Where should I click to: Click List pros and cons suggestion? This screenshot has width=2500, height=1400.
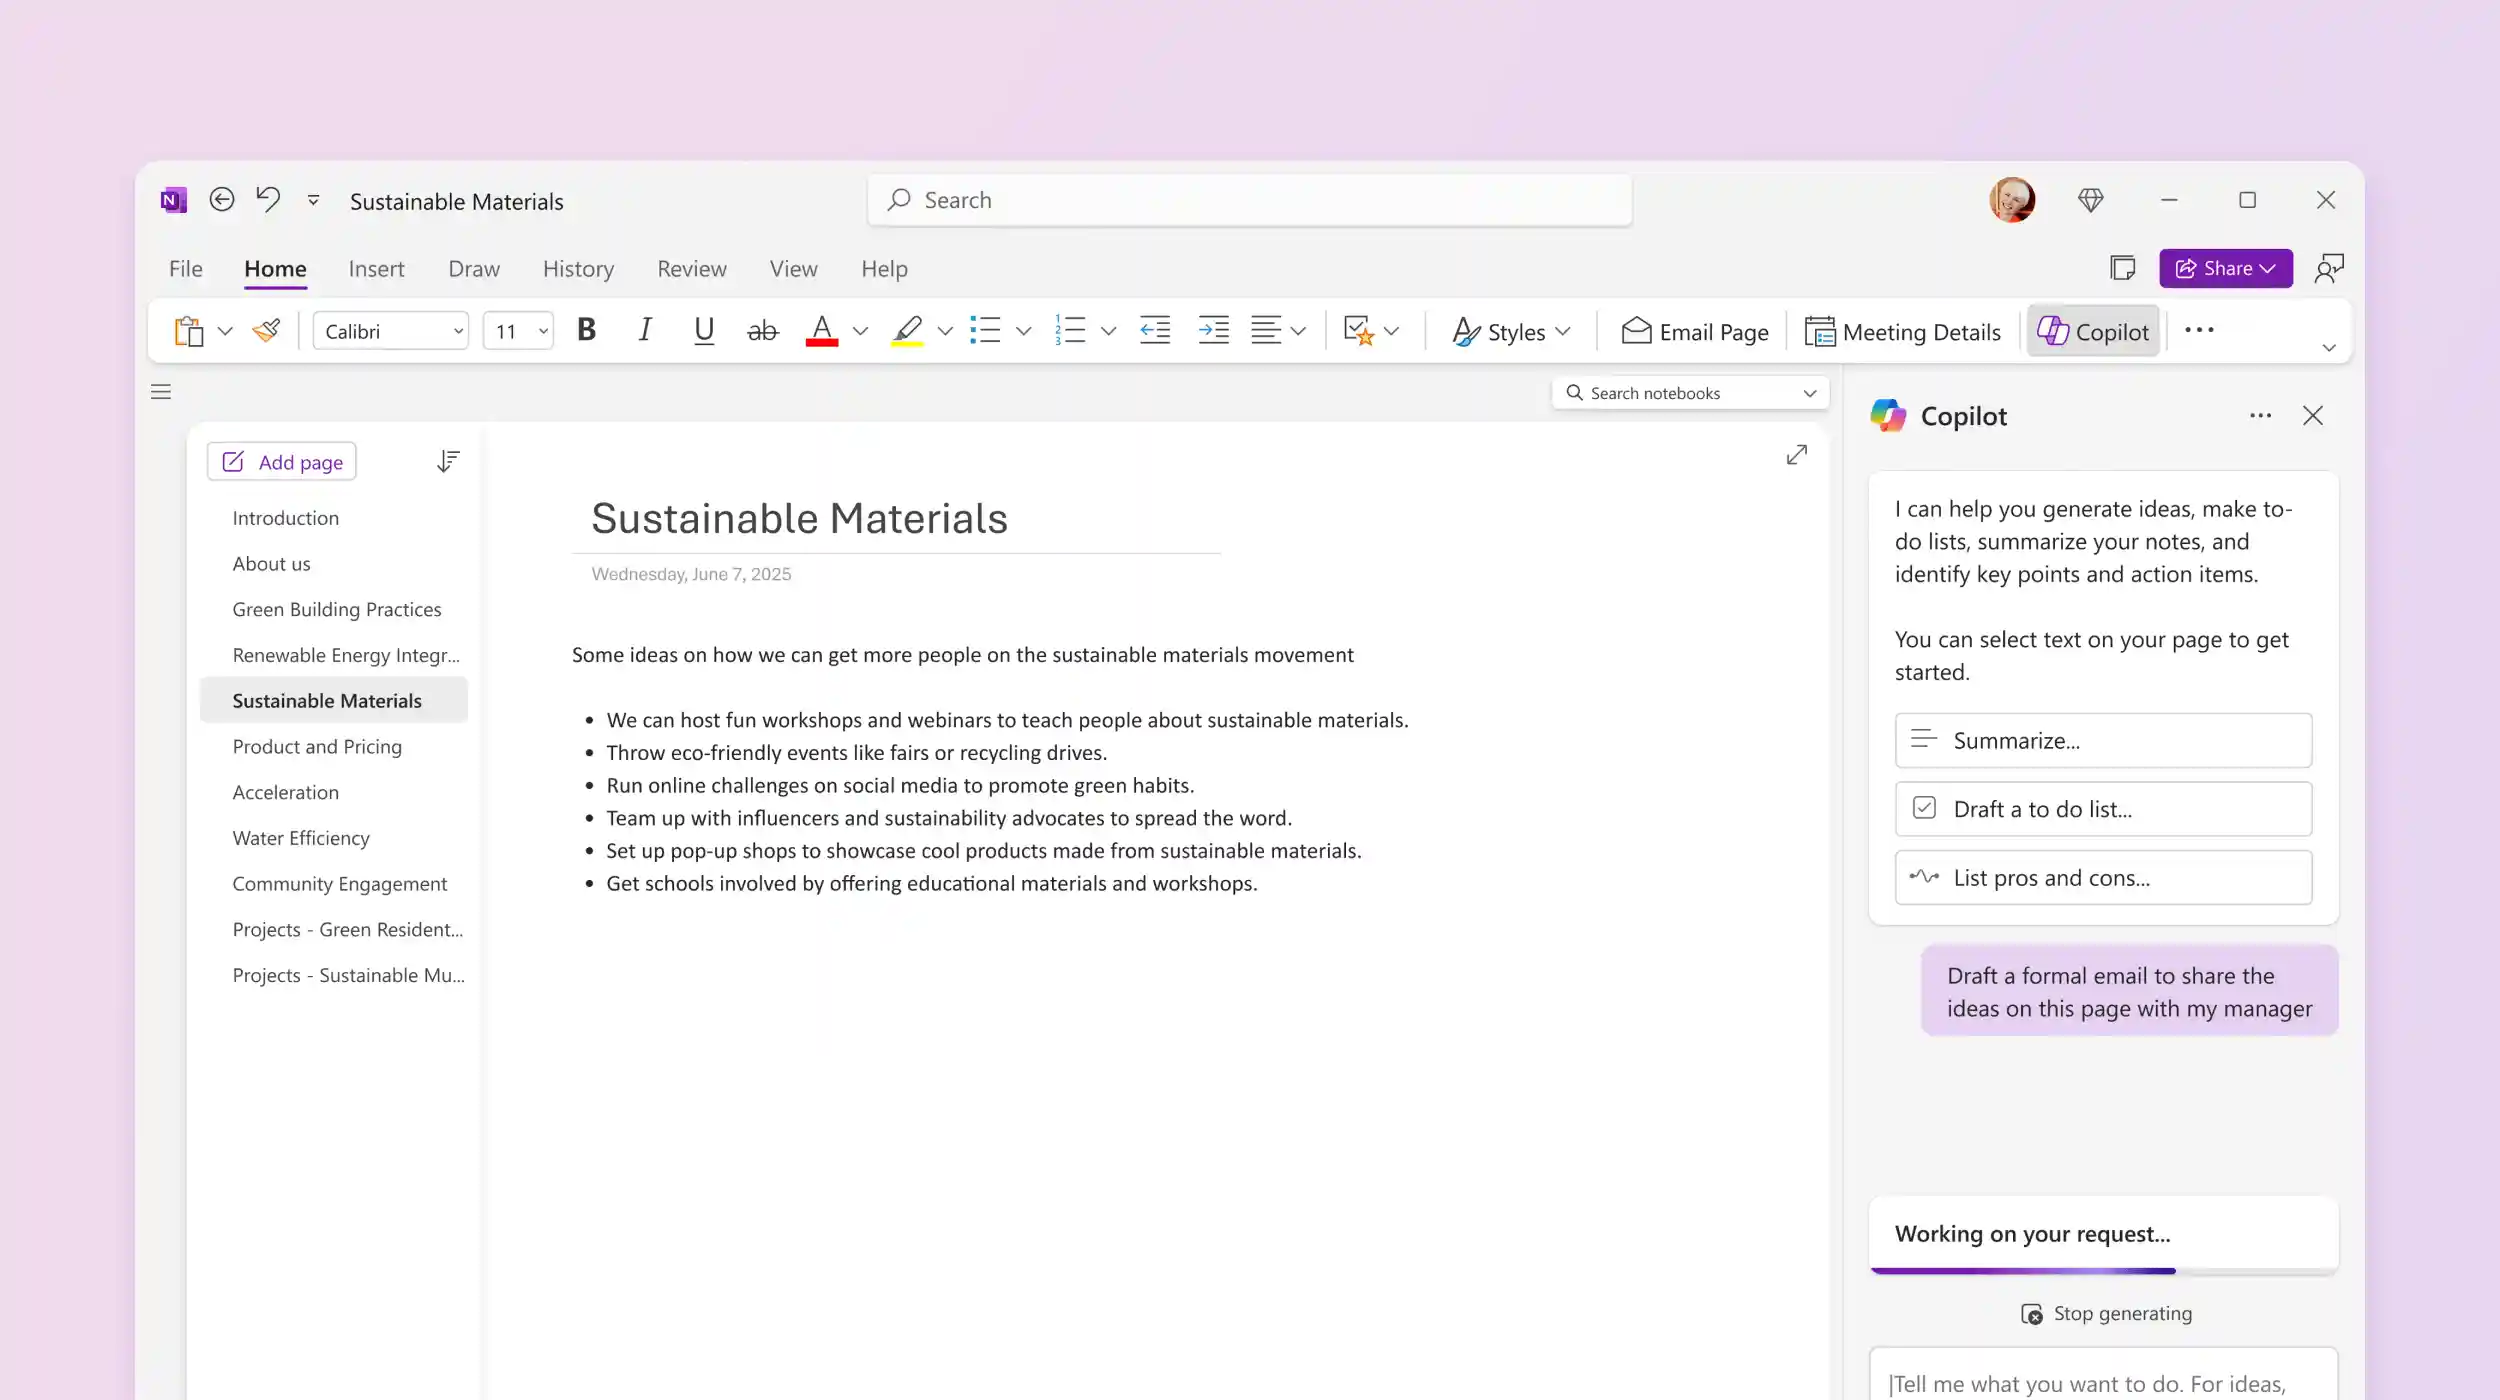2103,878
